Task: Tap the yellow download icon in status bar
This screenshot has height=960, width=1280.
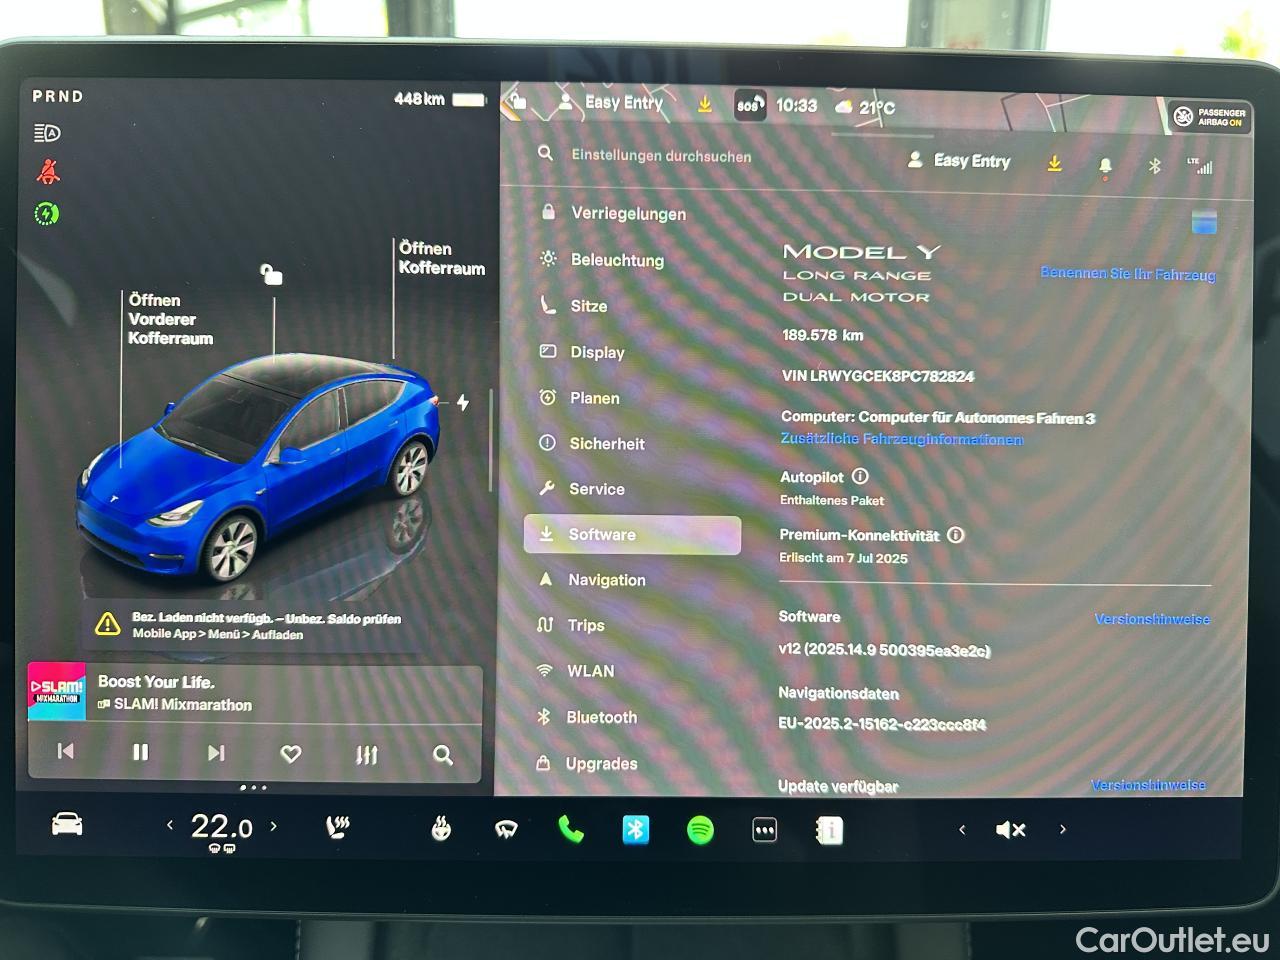Action: pyautogui.click(x=705, y=103)
